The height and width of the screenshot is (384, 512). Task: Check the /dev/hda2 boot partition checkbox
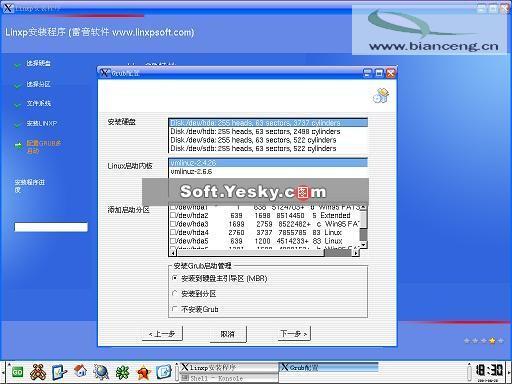point(173,215)
